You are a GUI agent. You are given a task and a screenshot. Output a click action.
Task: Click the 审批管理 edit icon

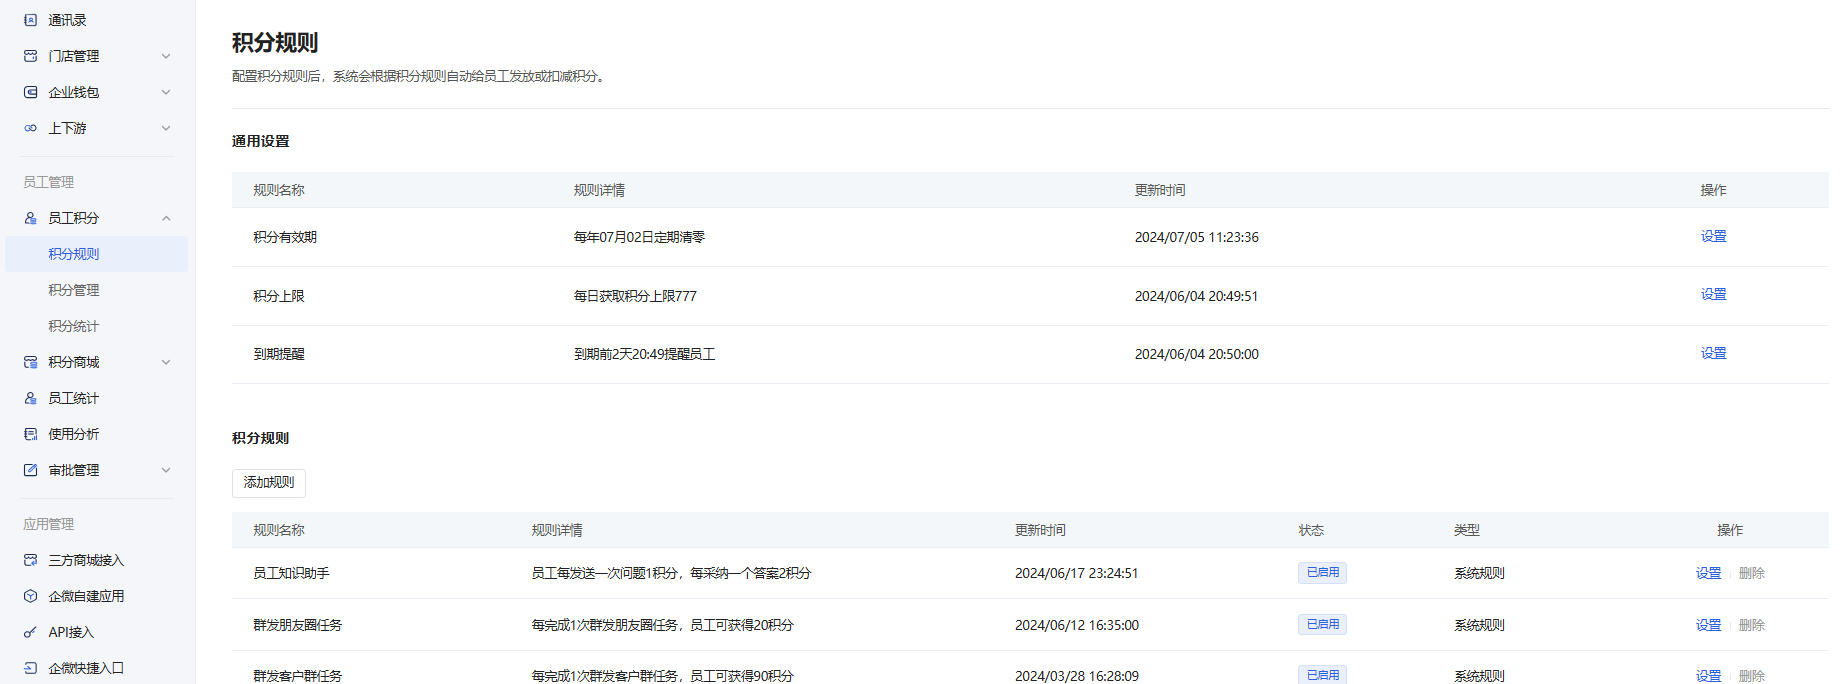(x=31, y=470)
